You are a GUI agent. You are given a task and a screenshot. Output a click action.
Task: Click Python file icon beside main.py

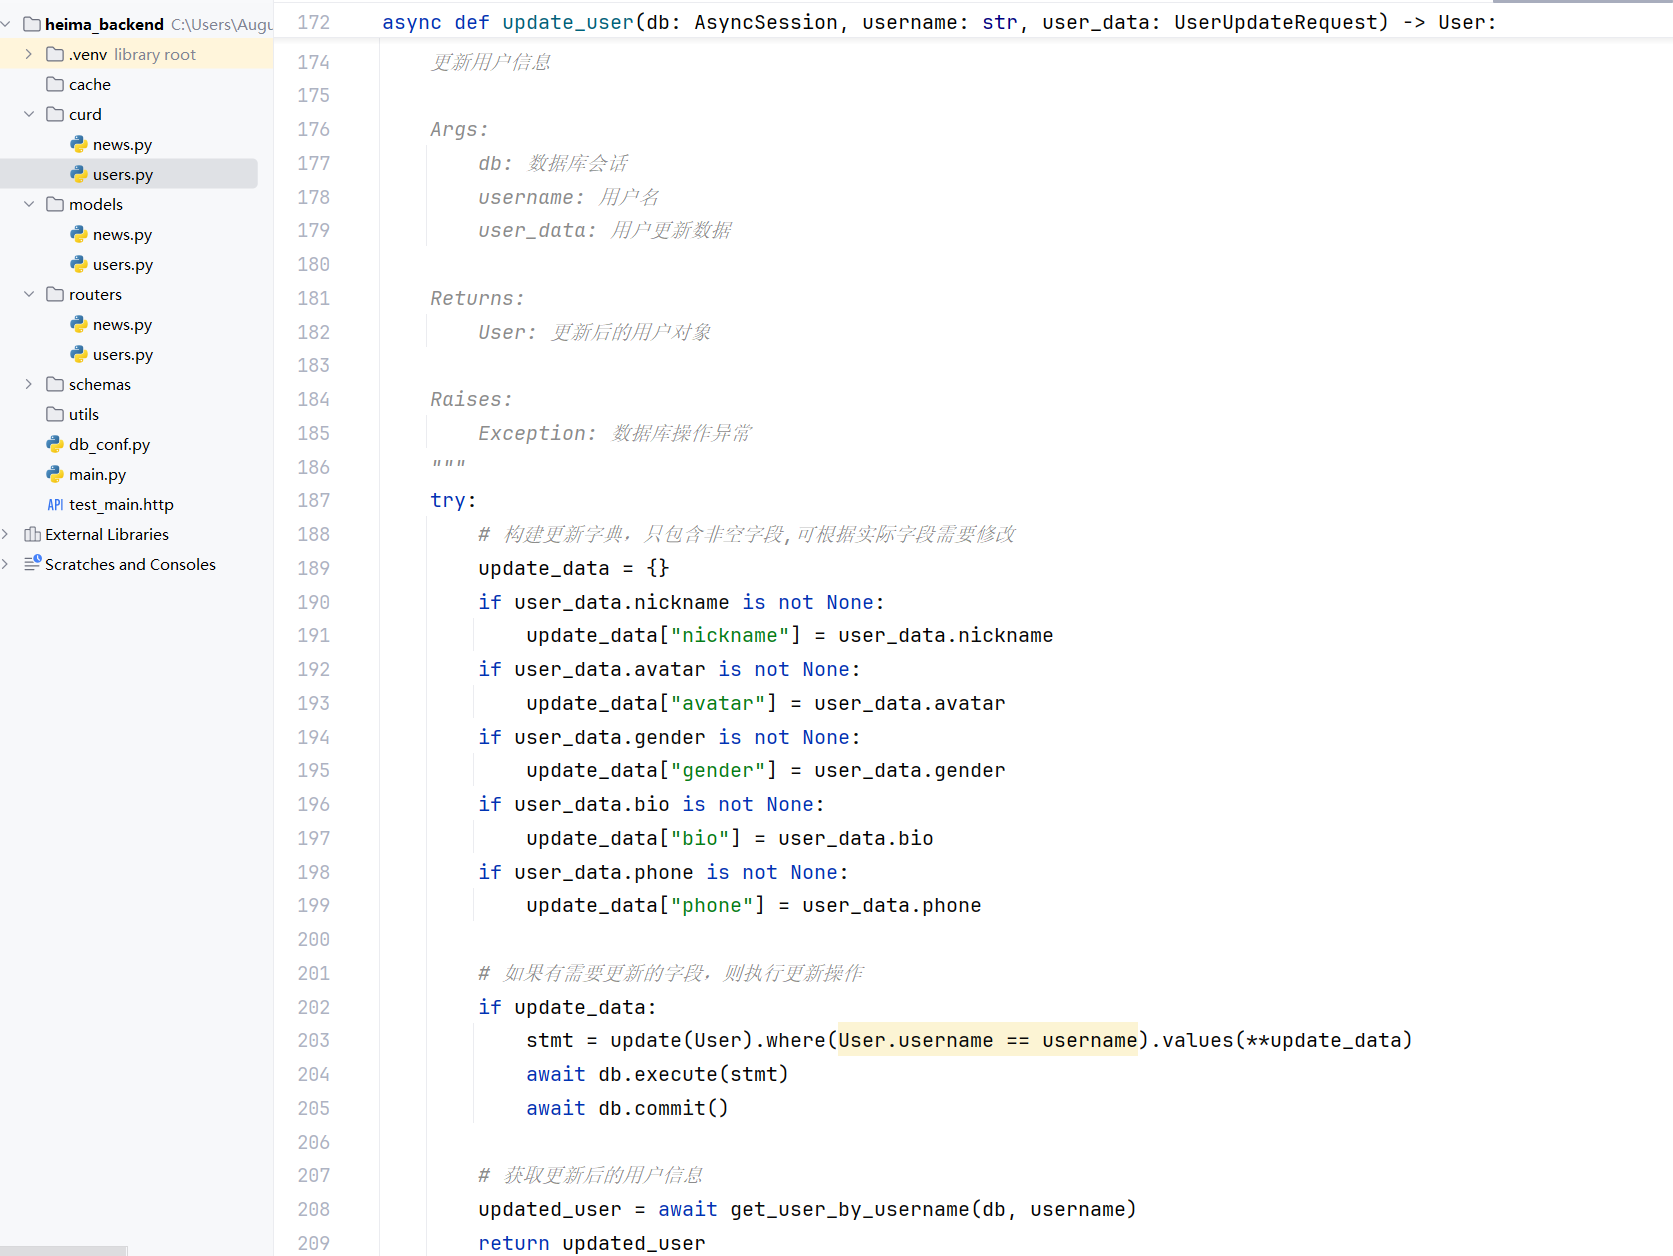(55, 474)
